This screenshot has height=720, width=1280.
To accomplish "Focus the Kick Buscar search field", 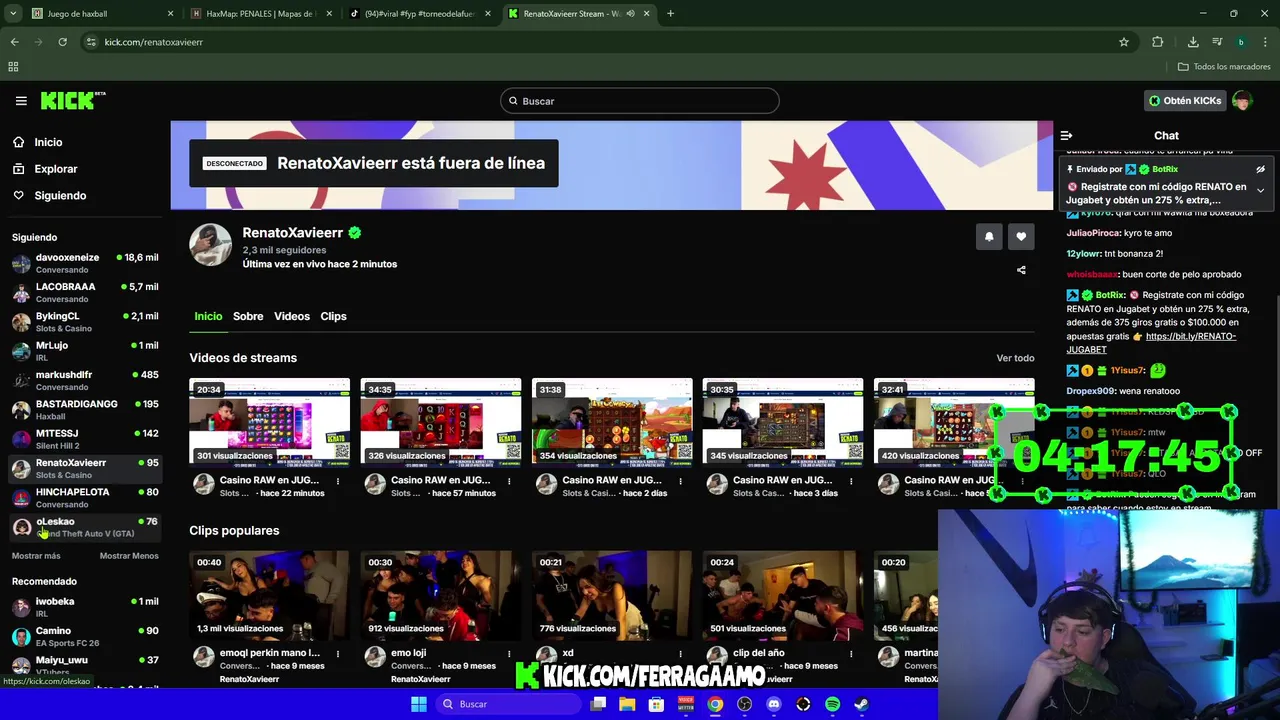I will pyautogui.click(x=640, y=101).
